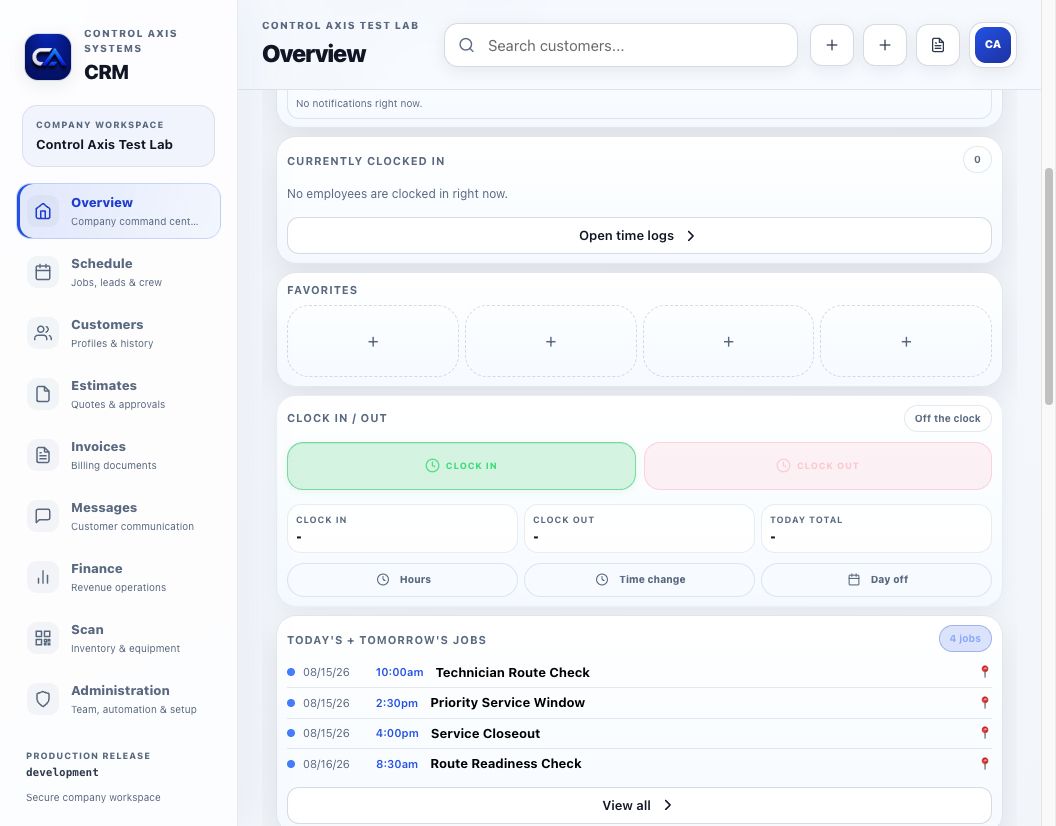
Task: Add a favorite in the second slot
Action: [550, 342]
